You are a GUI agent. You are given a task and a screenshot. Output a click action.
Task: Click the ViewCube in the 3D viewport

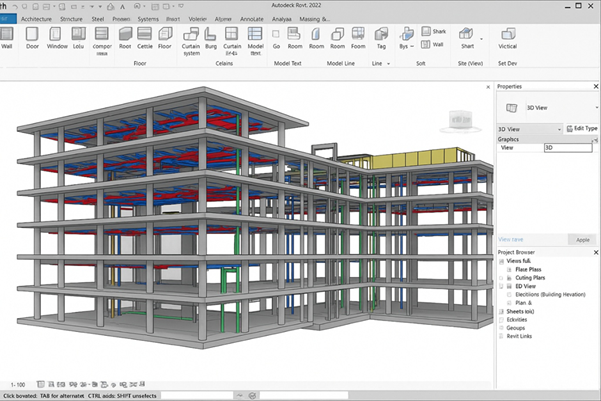tap(459, 118)
